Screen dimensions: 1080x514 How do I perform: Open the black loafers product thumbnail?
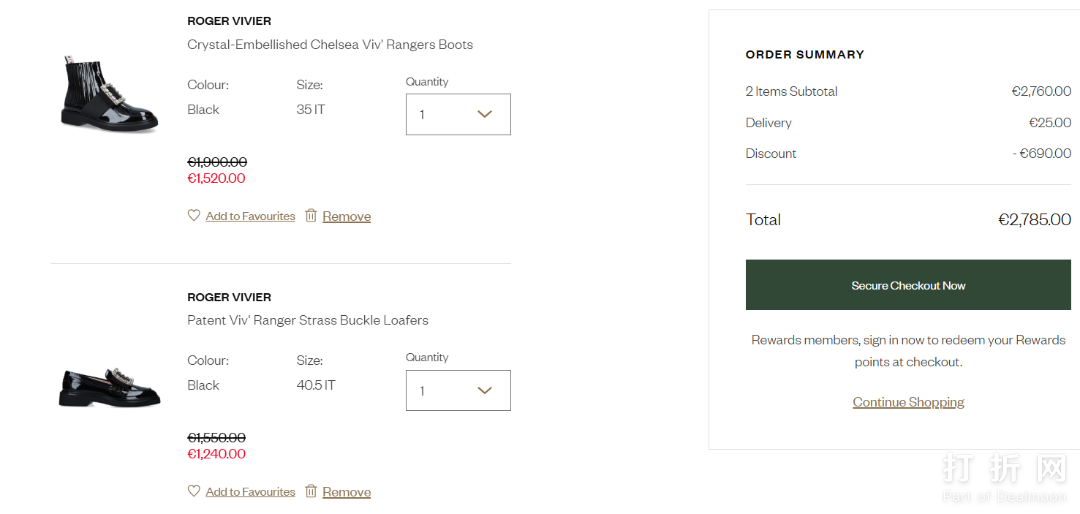tap(109, 383)
